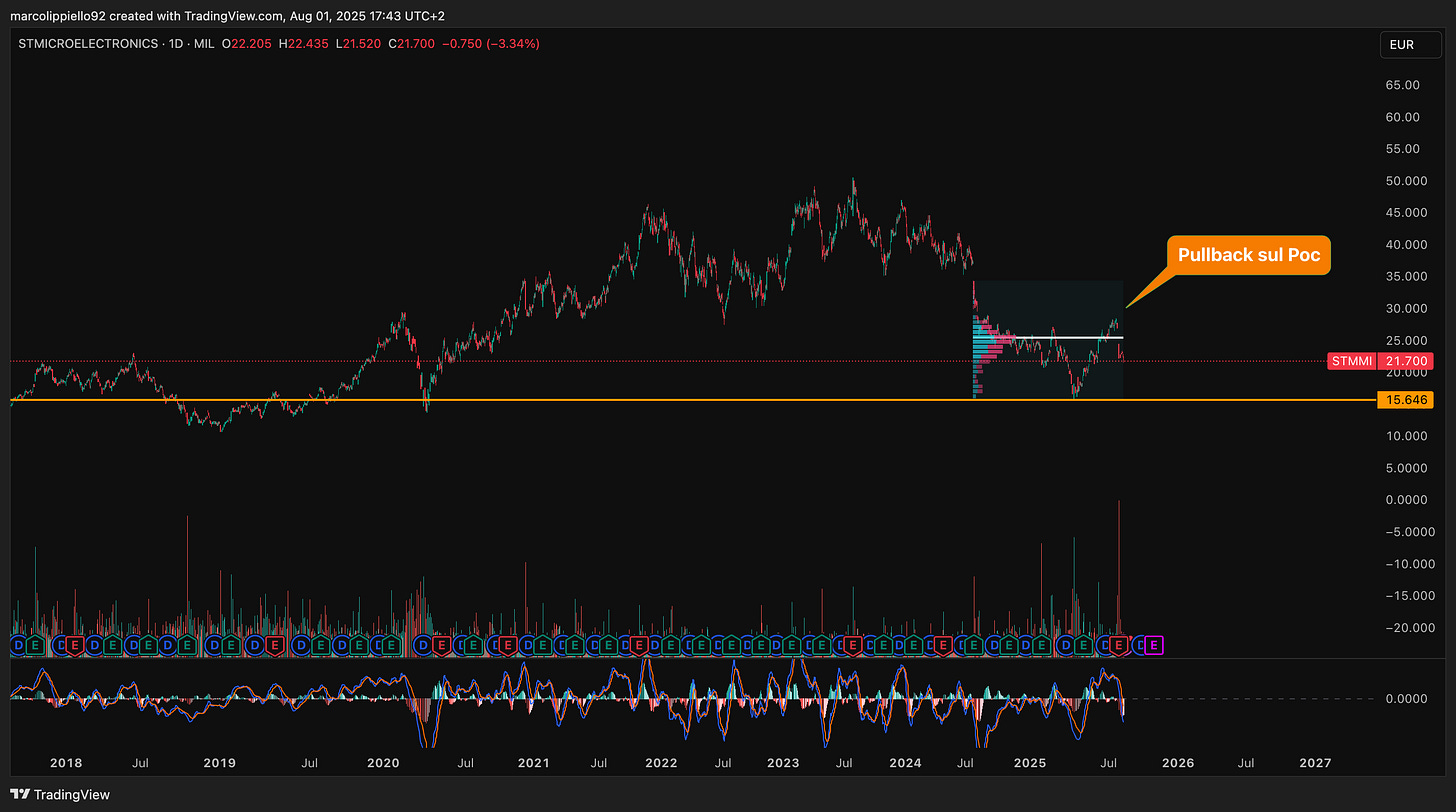Click the red STMMI symbol tag
The image size is (1456, 812).
coord(1351,360)
